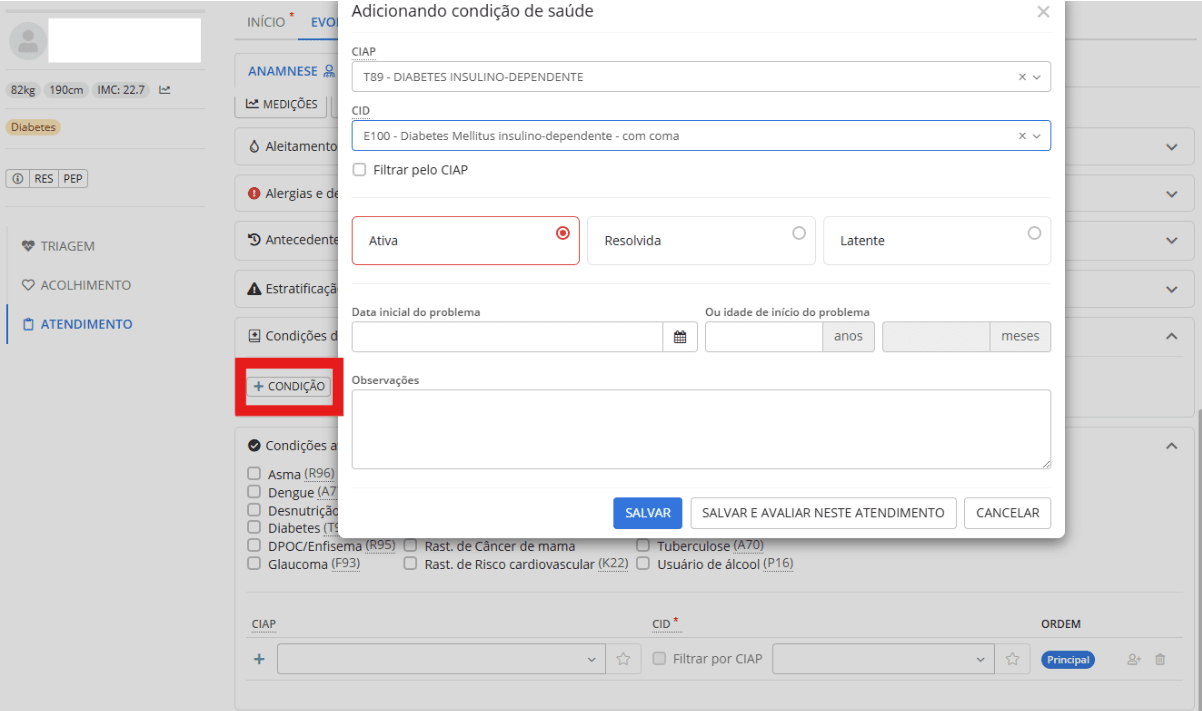Click the add-user icon beside Principal
Viewport: 1202px width, 711px height.
(x=1133, y=659)
